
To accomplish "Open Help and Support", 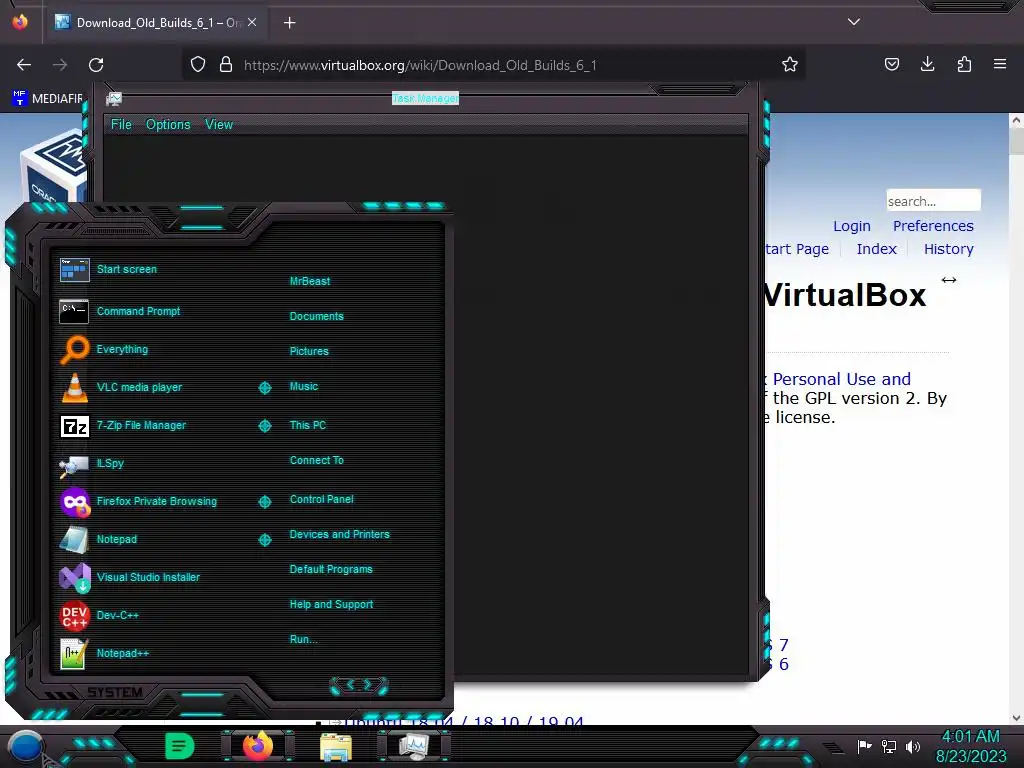I will pos(331,604).
